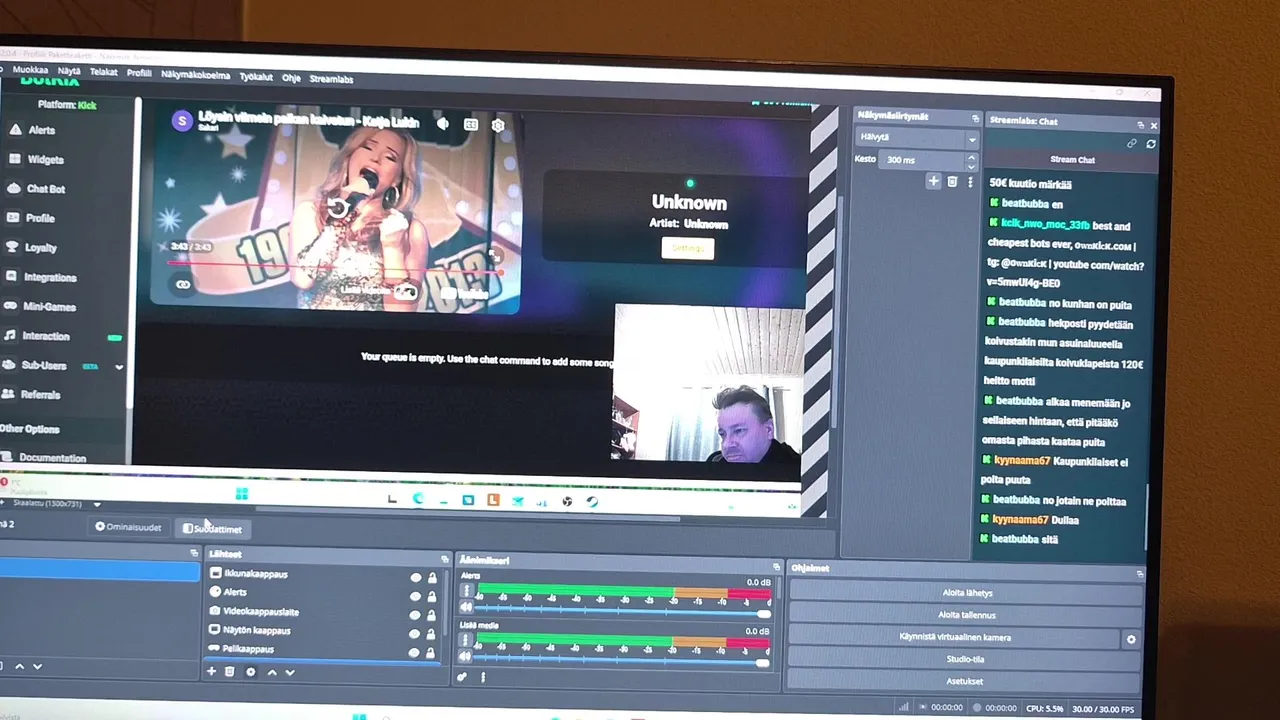
Task: Hide the Alerts source with the eye icon
Action: (415, 596)
